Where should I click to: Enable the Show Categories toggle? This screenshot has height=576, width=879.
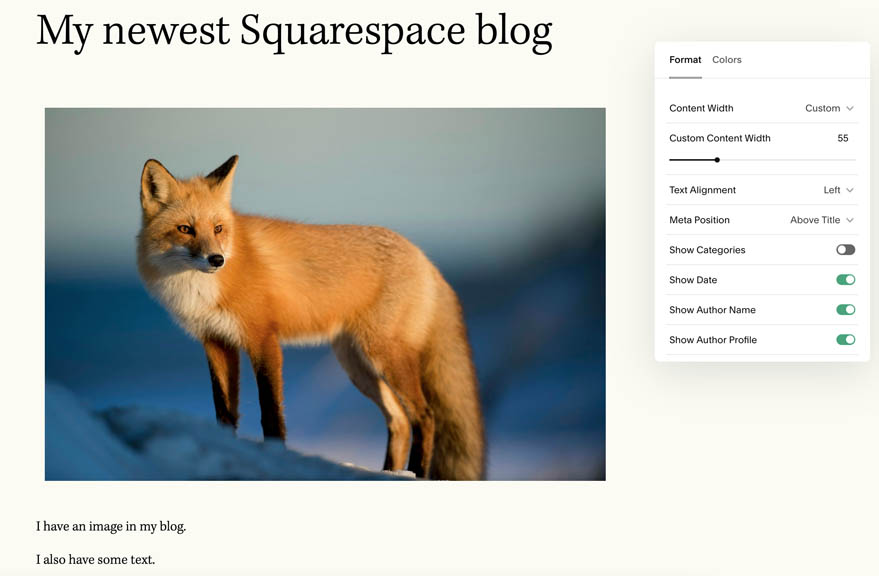point(845,250)
